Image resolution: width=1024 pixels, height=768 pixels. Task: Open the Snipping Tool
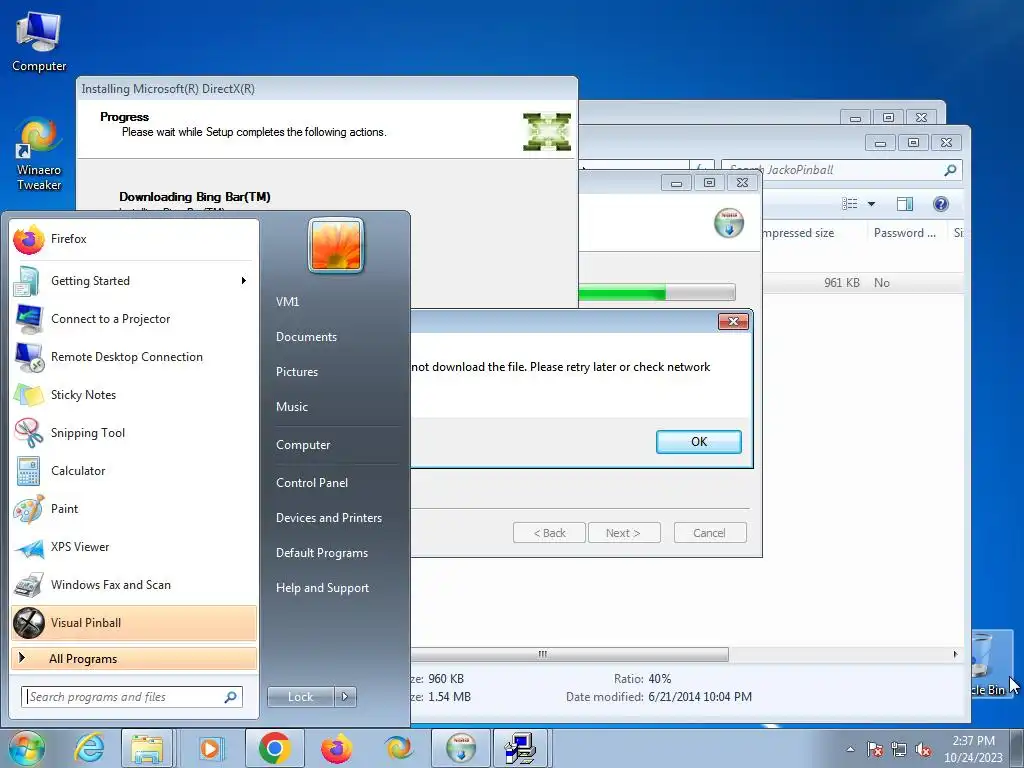(134, 432)
